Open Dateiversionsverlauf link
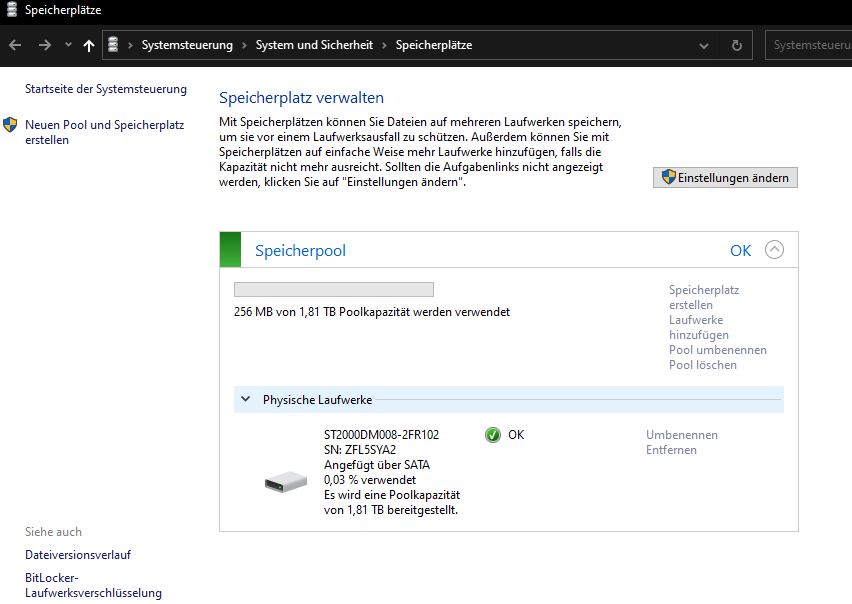Screen dimensions: 852x604 pos(78,555)
